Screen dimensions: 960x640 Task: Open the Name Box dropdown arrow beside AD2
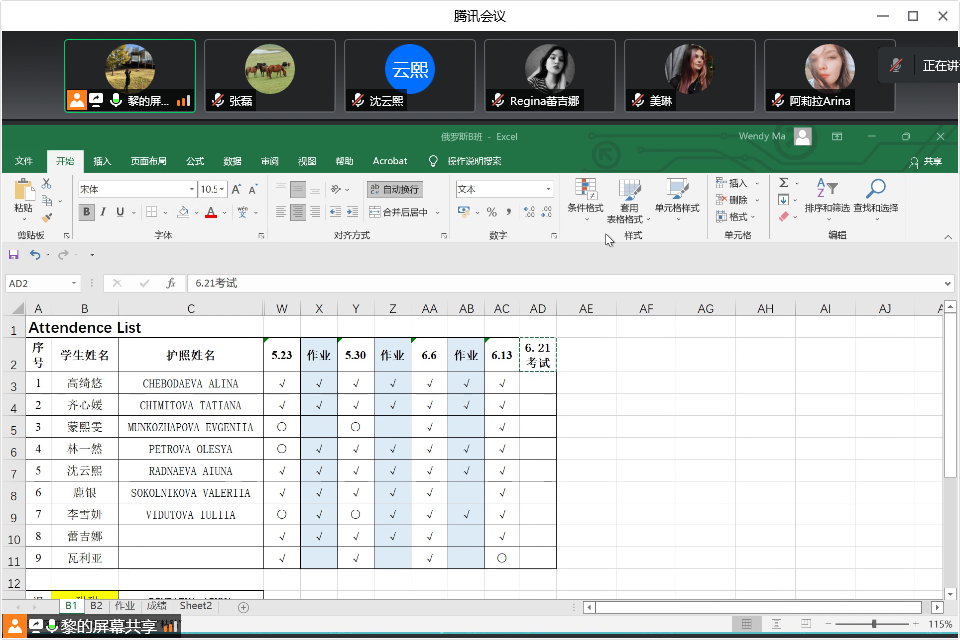point(74,284)
